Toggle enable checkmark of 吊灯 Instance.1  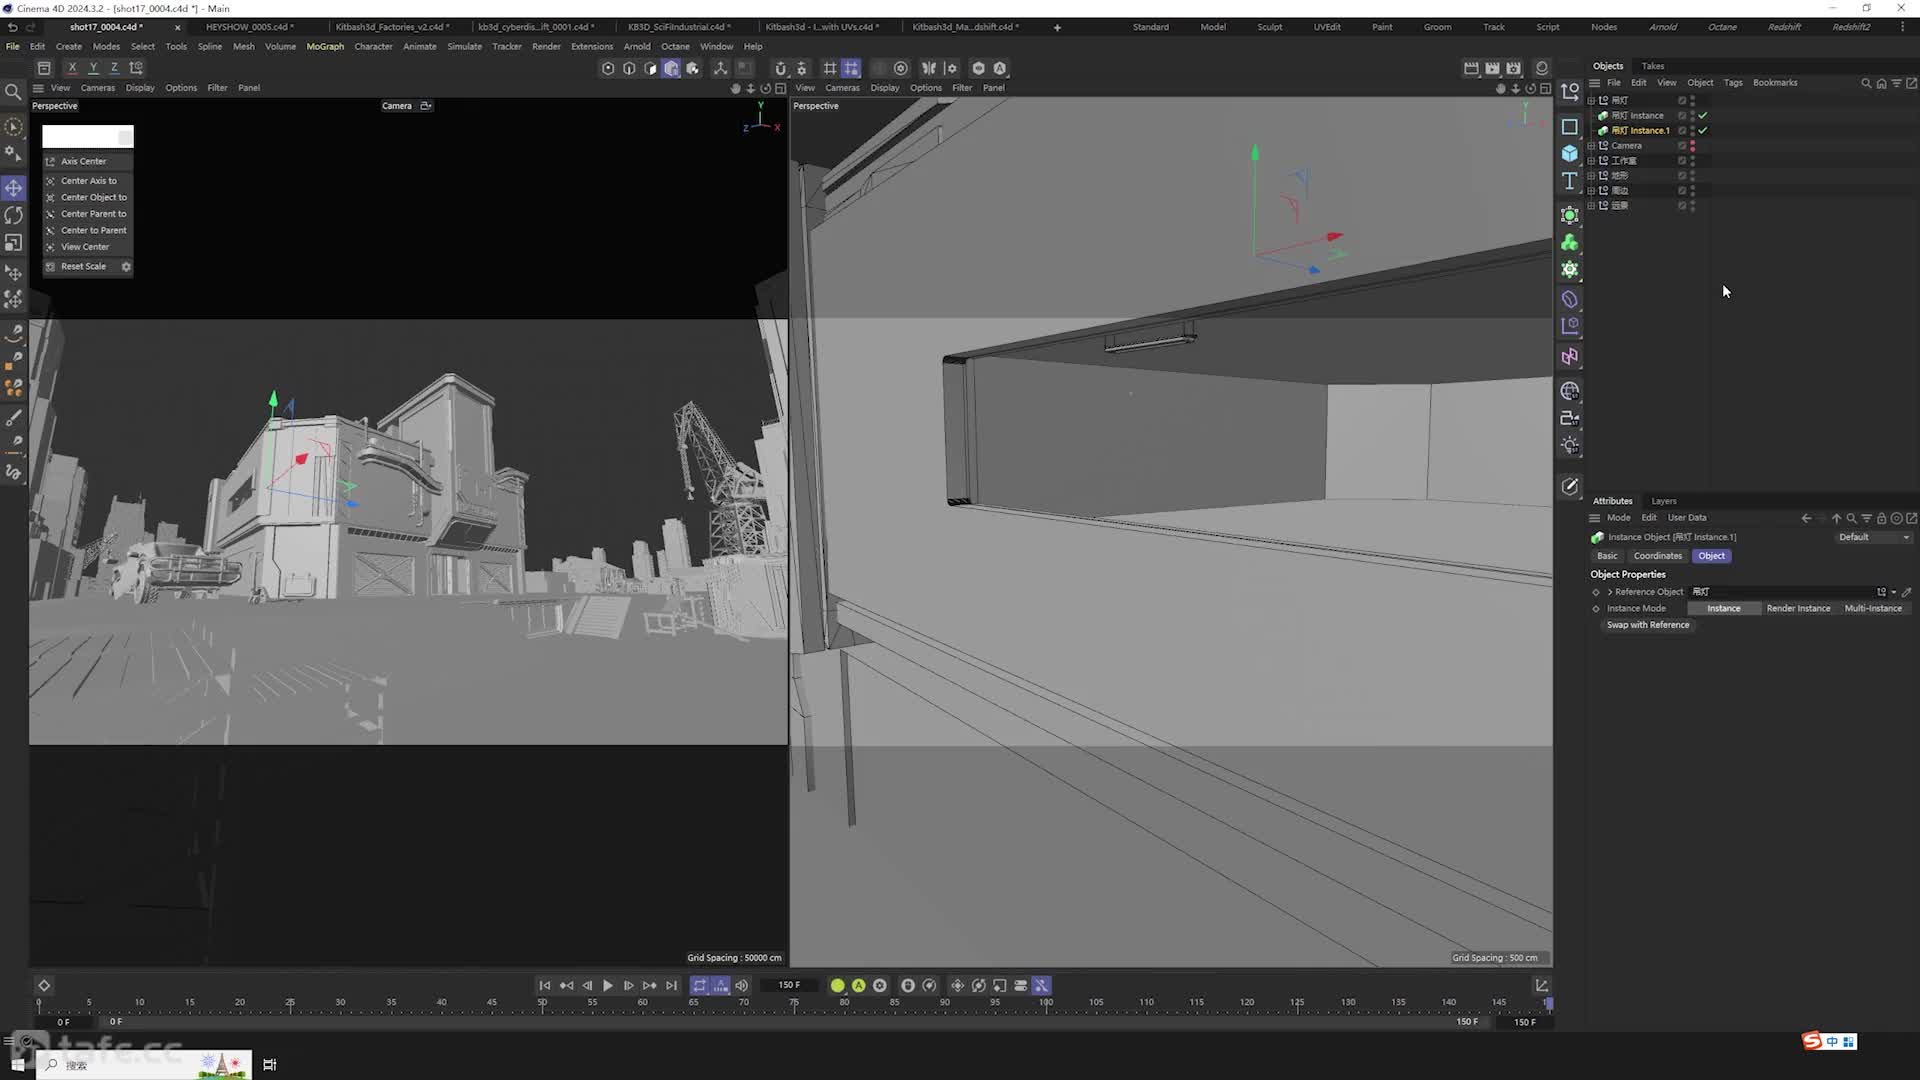pos(1702,131)
